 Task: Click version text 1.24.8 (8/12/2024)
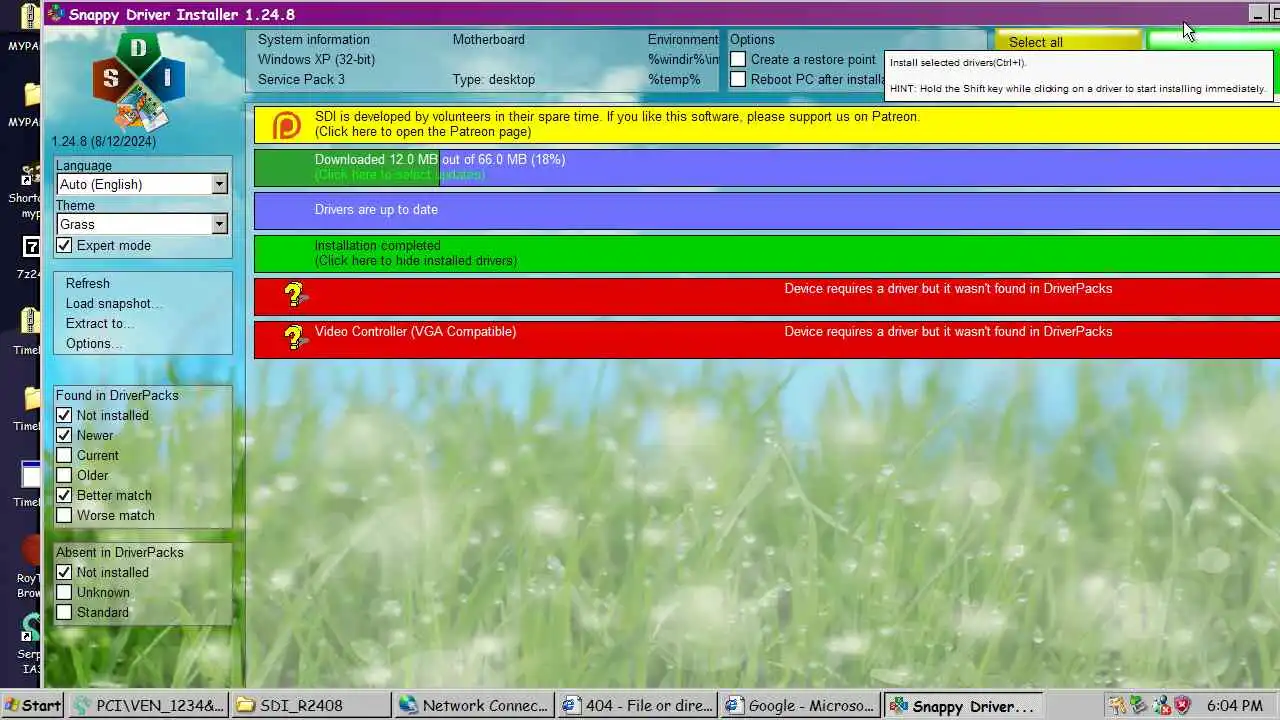point(104,141)
